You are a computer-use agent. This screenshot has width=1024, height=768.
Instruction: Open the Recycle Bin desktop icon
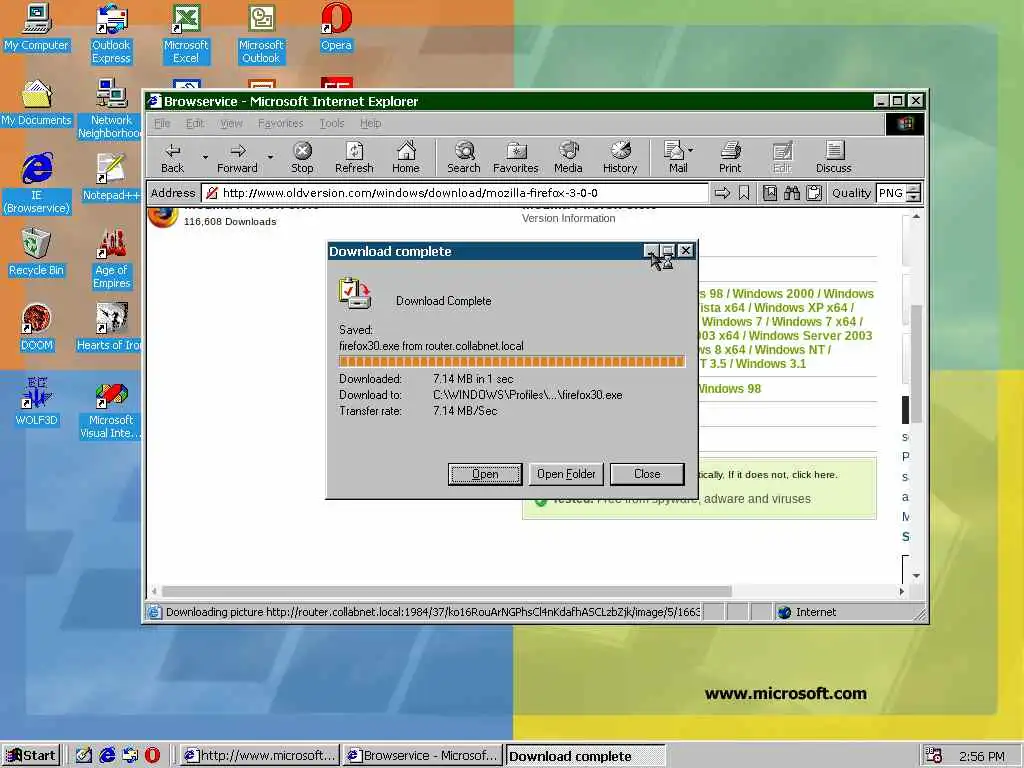click(37, 253)
